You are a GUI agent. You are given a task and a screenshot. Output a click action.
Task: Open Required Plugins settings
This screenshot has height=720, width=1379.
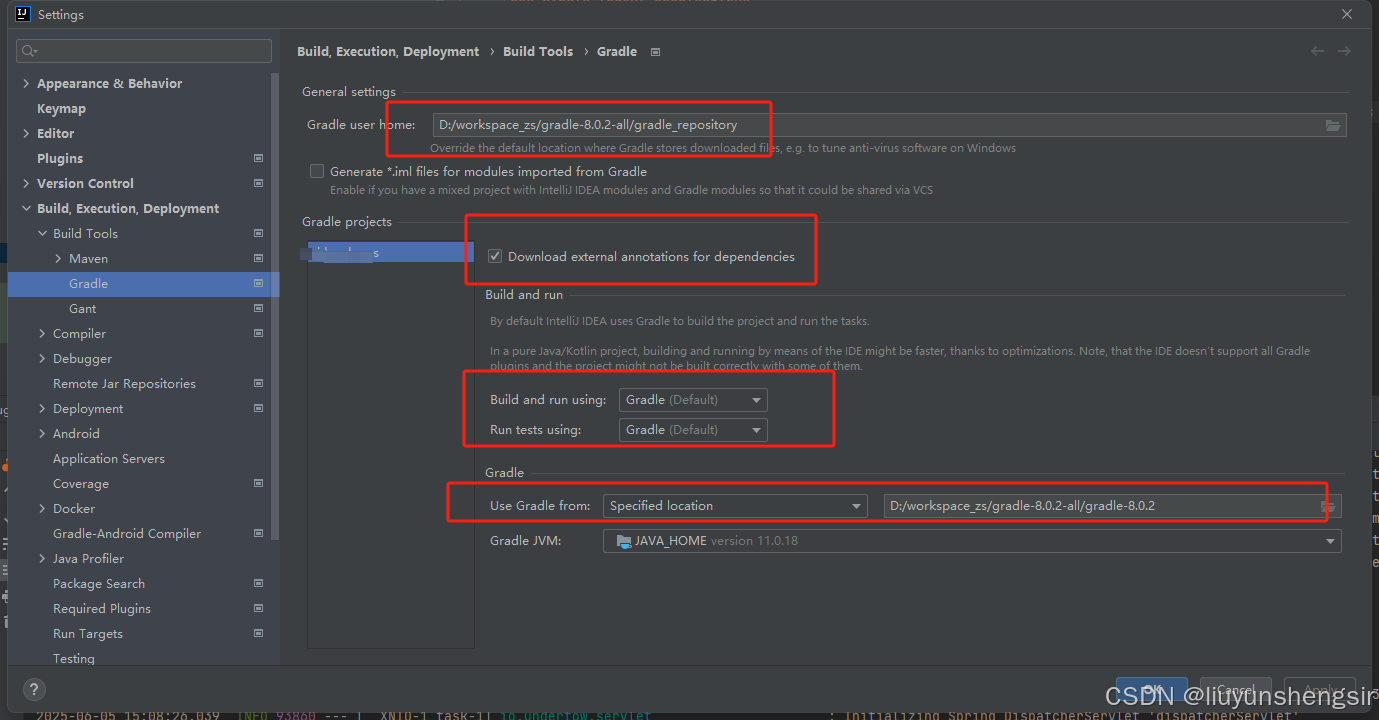click(102, 608)
